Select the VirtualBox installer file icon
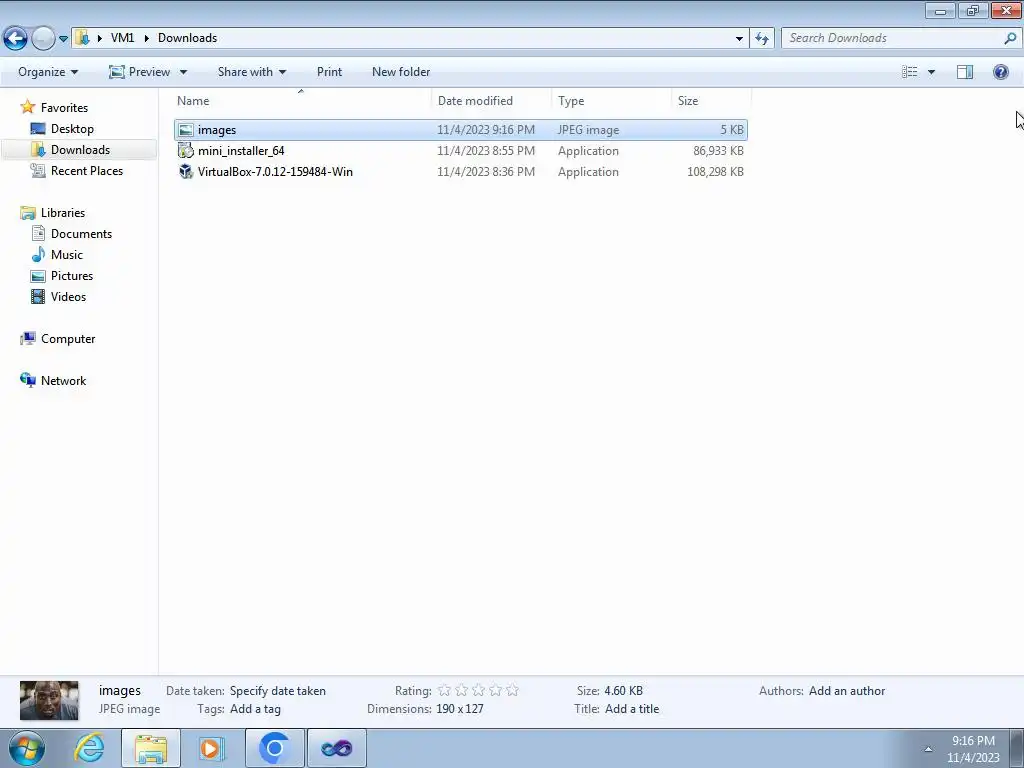 click(x=186, y=172)
